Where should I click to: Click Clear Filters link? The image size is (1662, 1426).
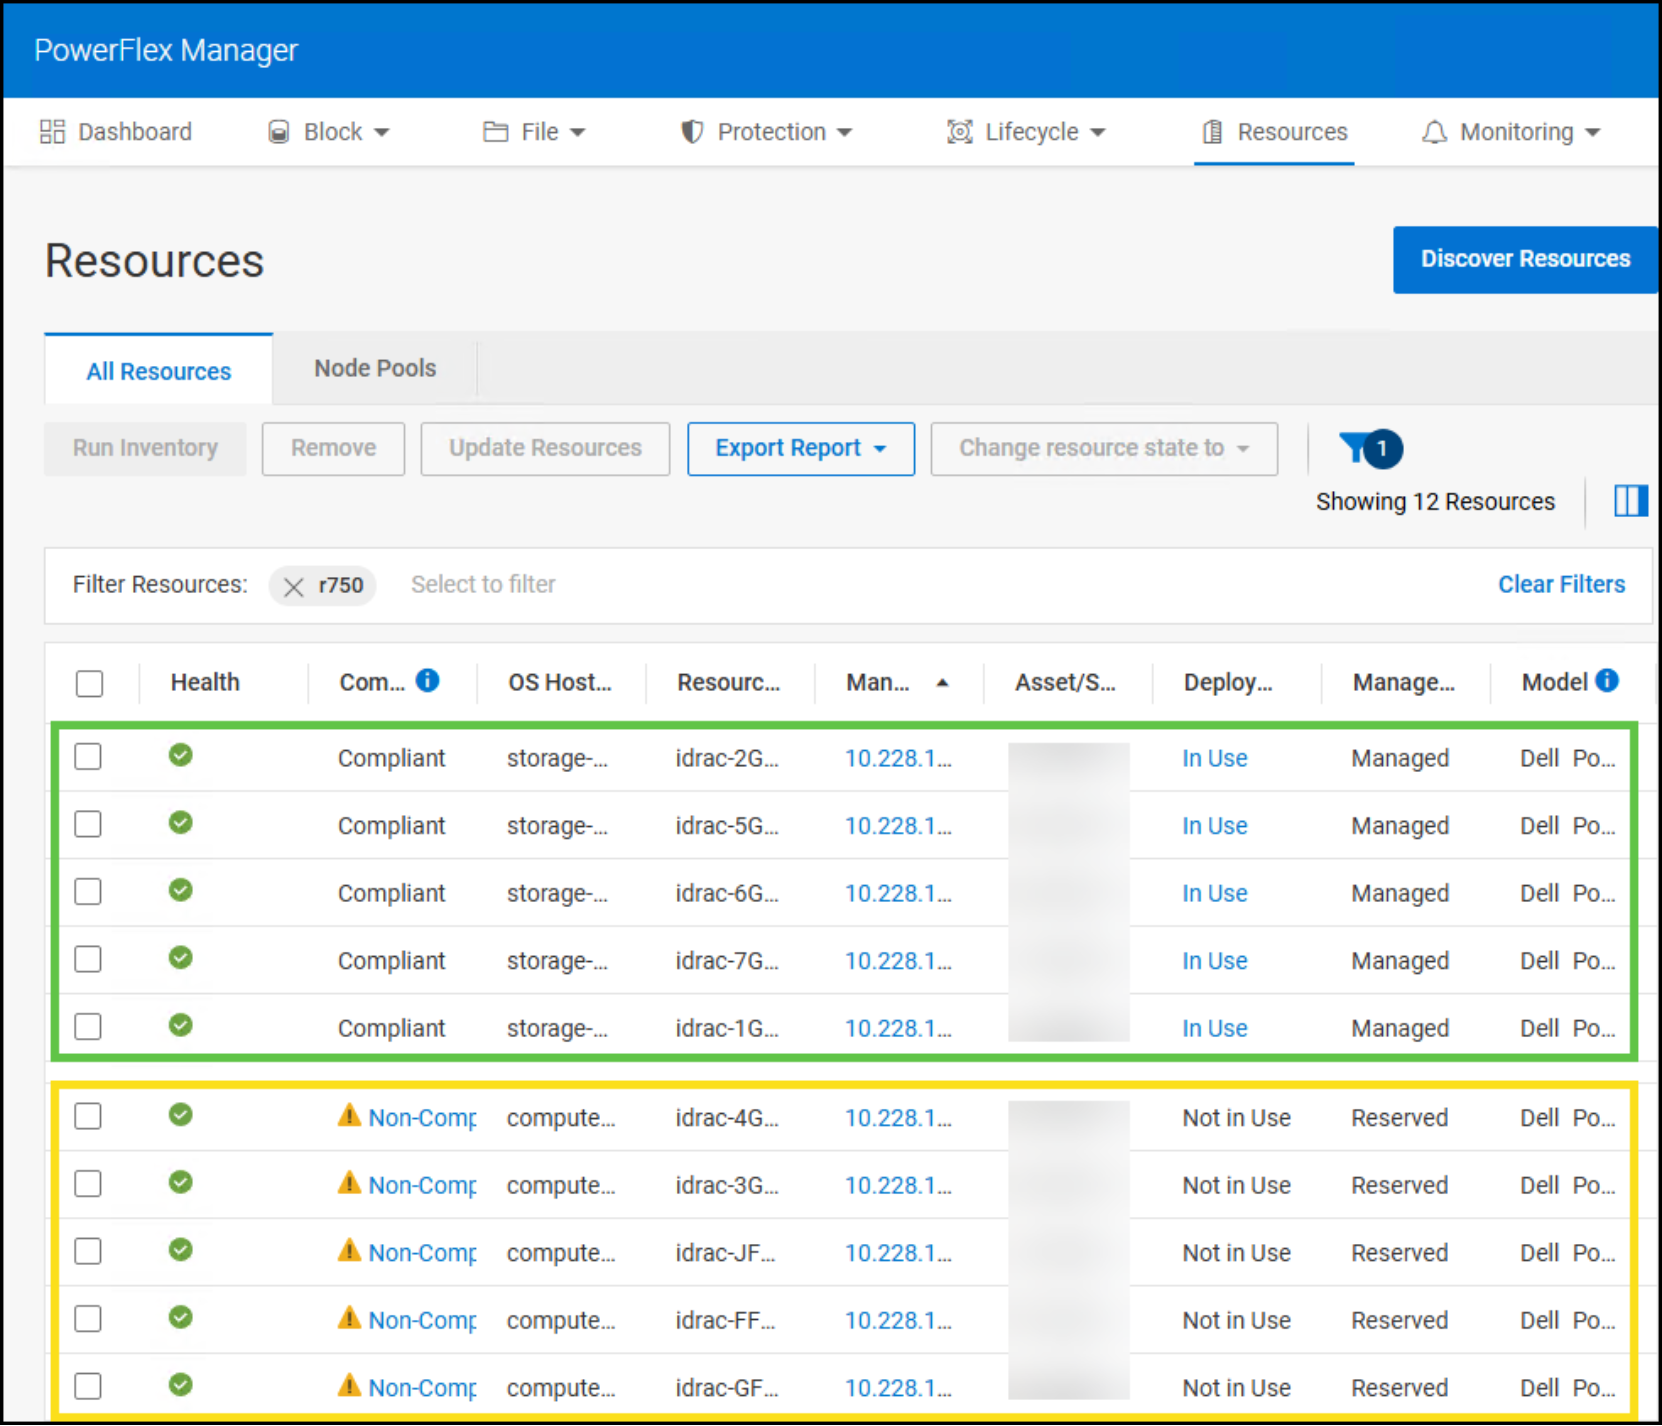coord(1561,584)
